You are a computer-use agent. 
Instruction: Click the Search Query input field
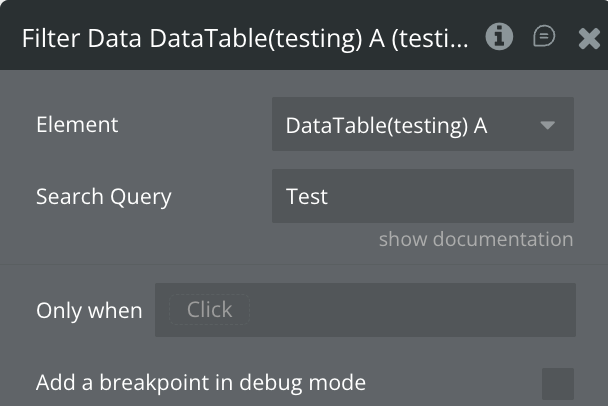(422, 196)
